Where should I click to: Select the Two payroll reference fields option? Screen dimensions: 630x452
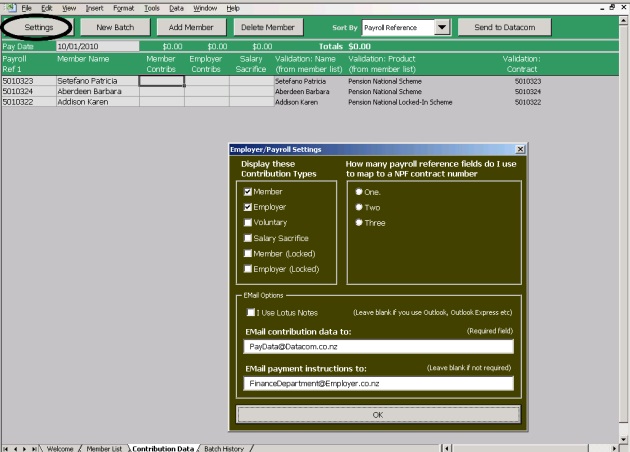pos(358,207)
